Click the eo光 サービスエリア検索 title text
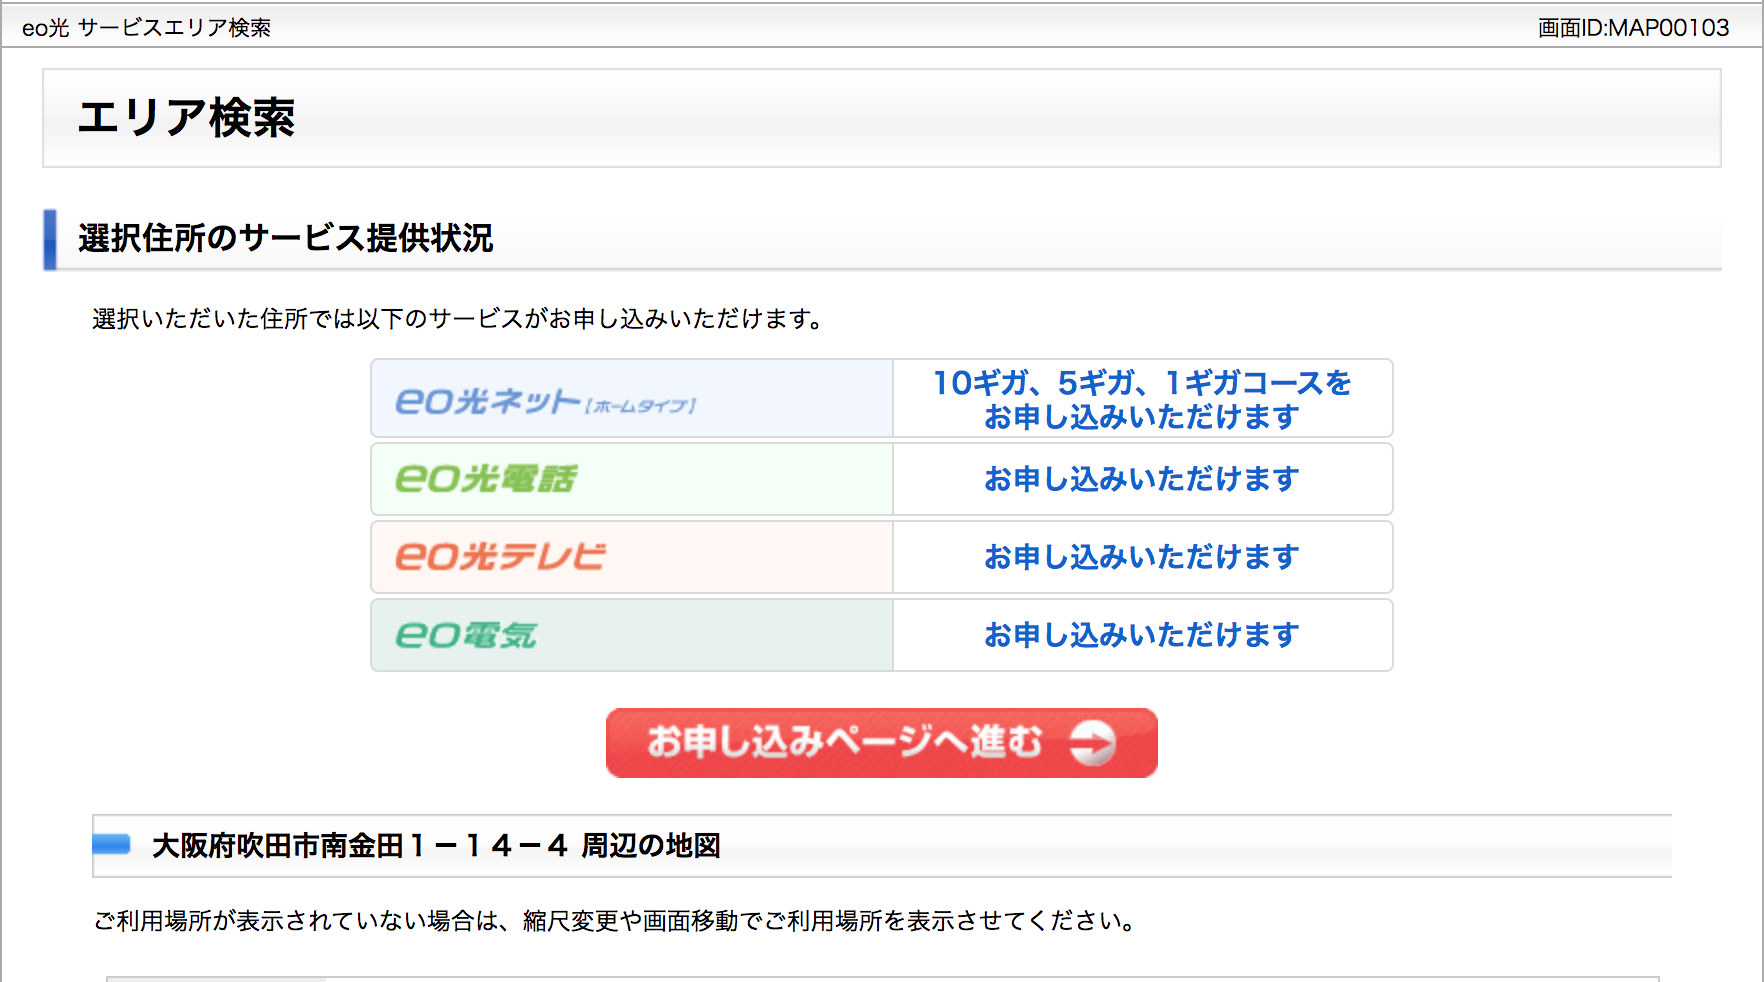Screen dimensions: 1764x982 146,28
